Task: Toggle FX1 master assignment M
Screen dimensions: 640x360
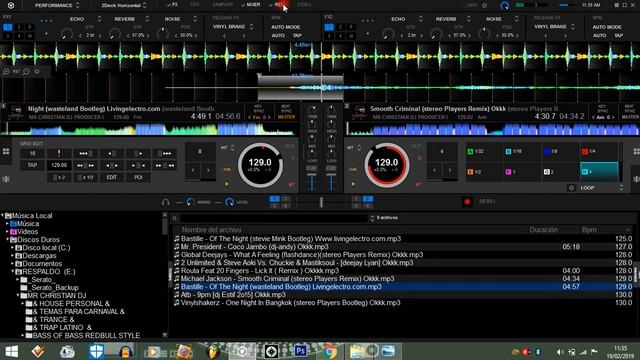Action: [x=29, y=36]
